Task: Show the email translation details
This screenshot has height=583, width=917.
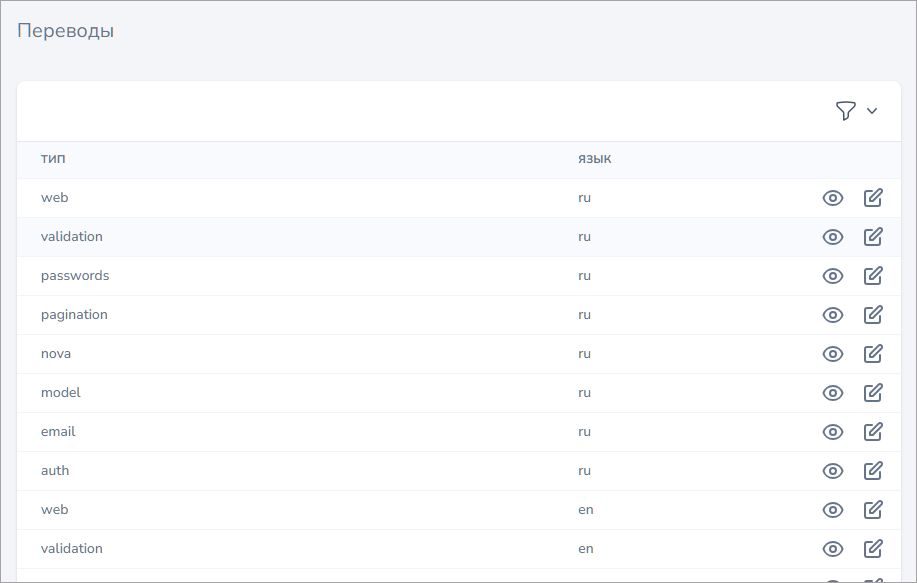Action: coord(832,432)
